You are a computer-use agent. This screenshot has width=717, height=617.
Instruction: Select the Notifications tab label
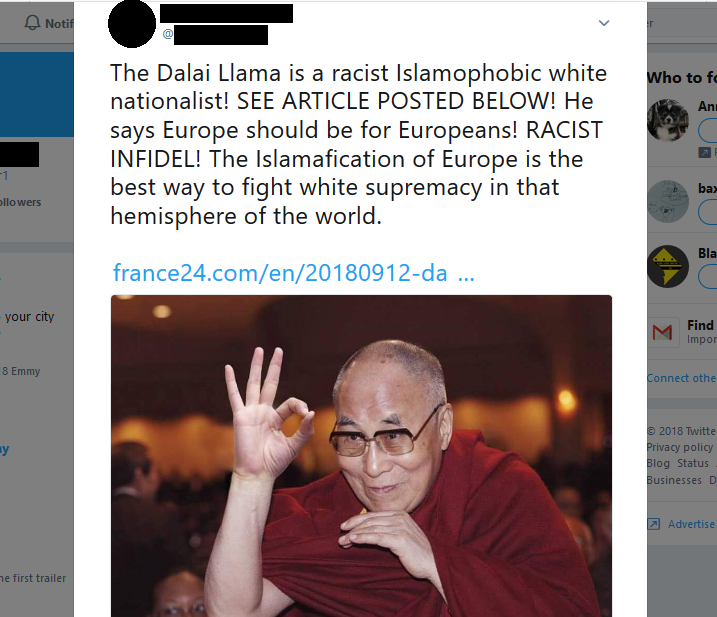coord(59,23)
